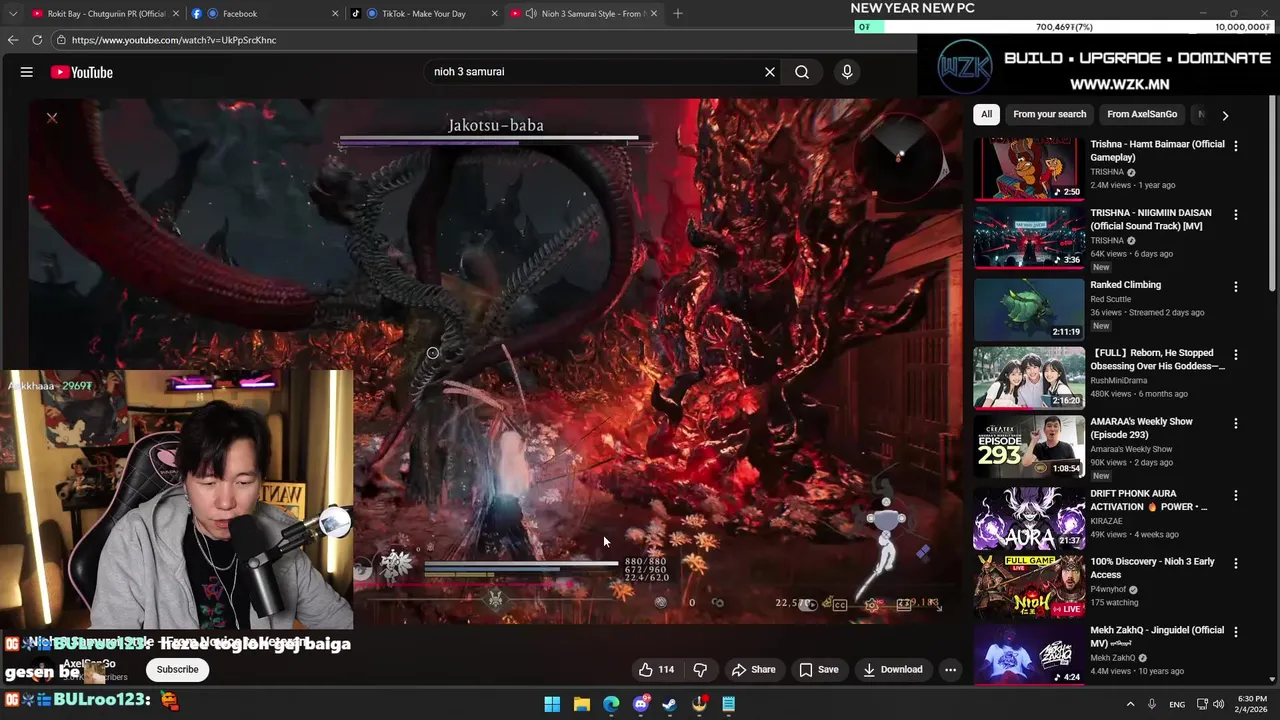Open Microsoft Edge from the taskbar
Image resolution: width=1280 pixels, height=720 pixels.
(611, 704)
